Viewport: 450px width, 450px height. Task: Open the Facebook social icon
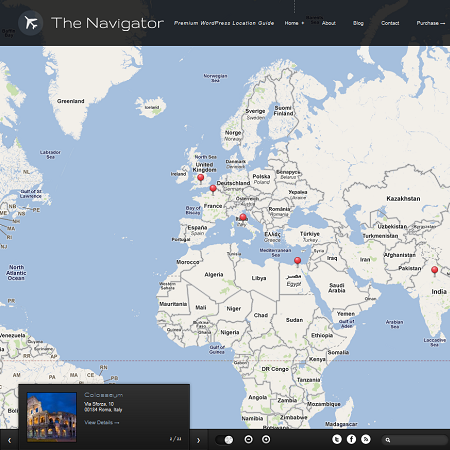point(351,439)
